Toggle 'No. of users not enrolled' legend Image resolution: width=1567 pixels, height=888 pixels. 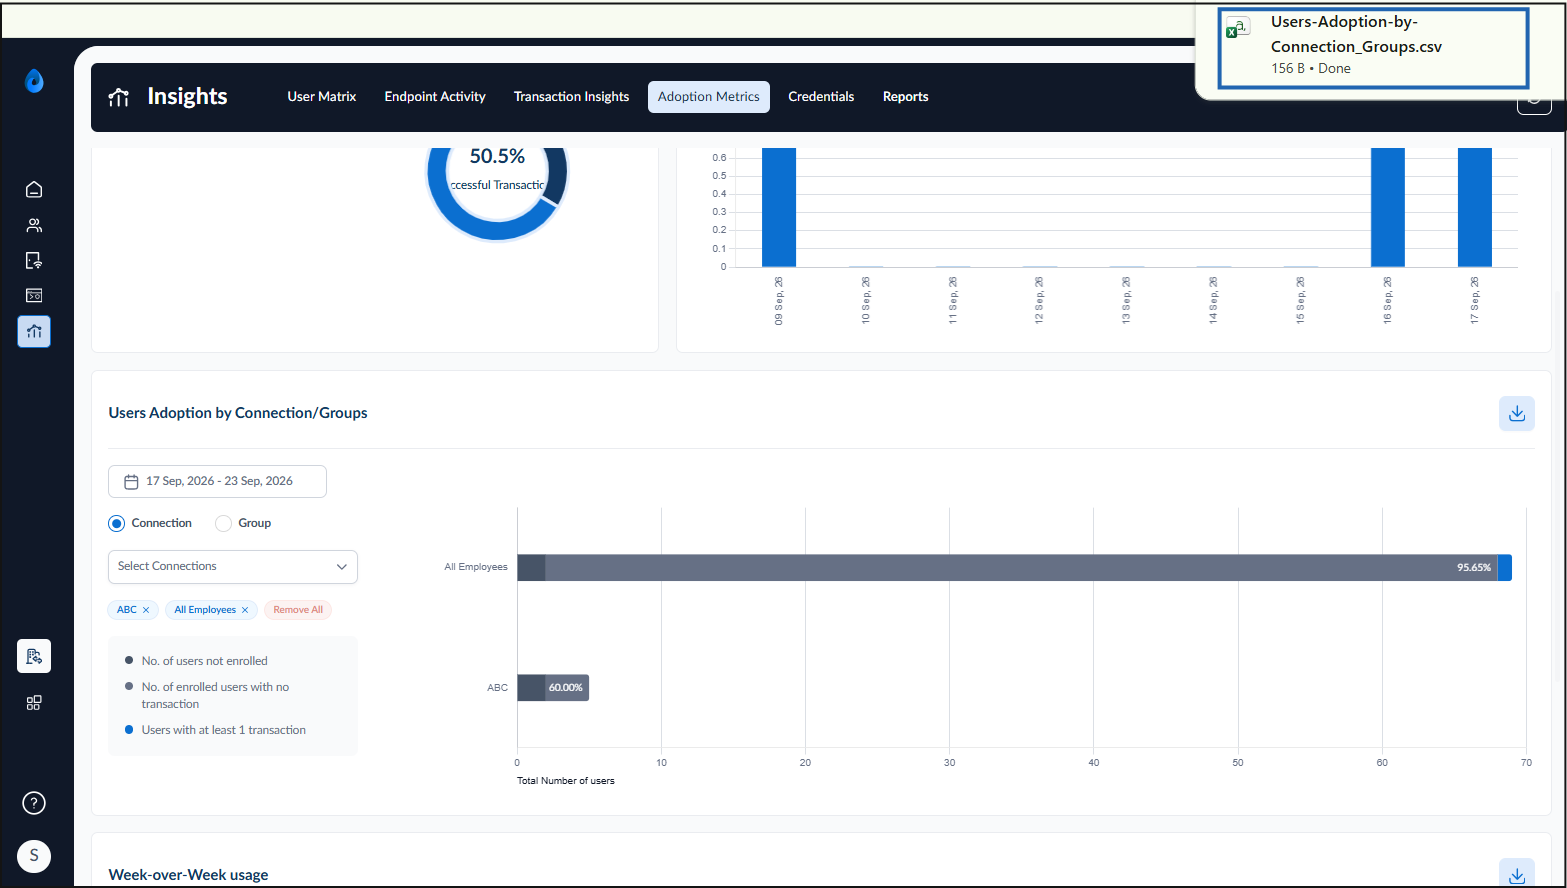tap(196, 661)
